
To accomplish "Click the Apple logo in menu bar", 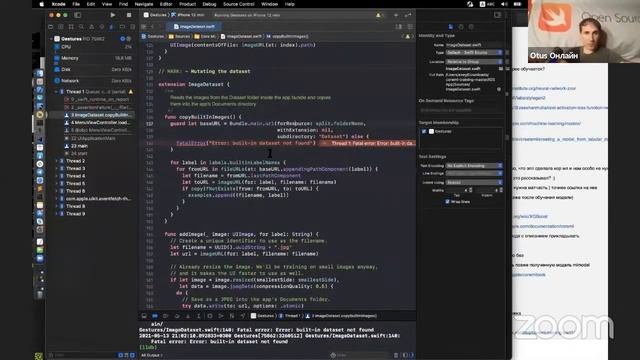I will click(x=41, y=4).
